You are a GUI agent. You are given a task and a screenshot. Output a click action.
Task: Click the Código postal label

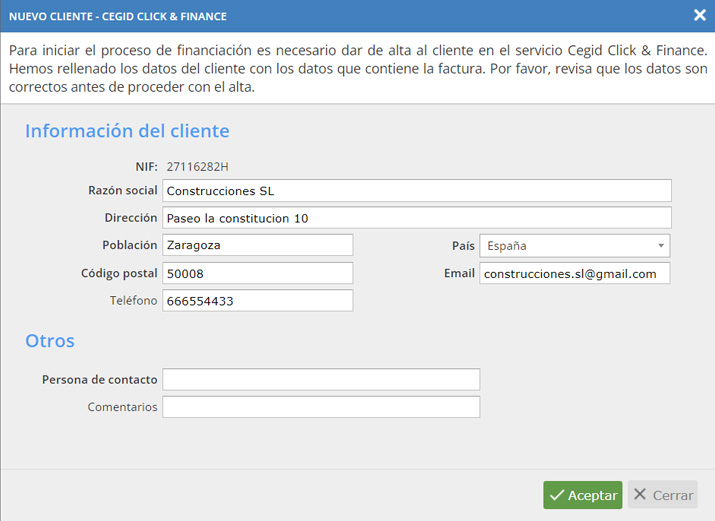[119, 273]
